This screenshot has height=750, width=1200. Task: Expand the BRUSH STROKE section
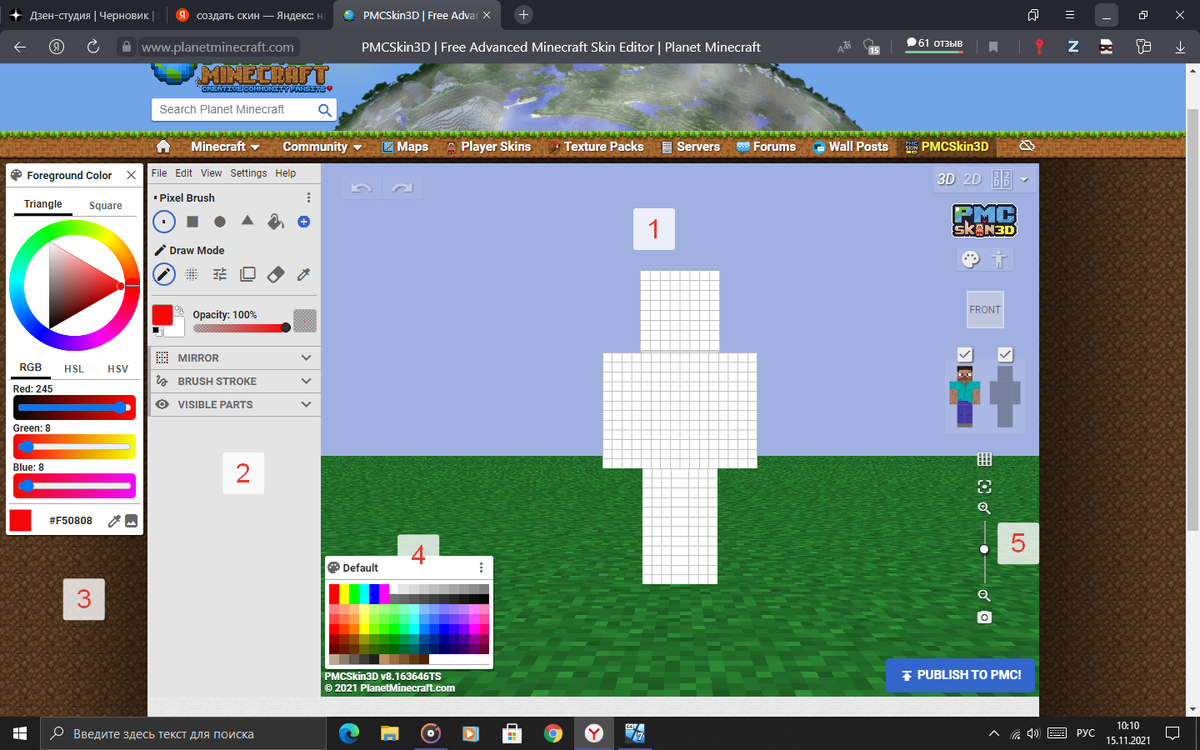coord(235,381)
